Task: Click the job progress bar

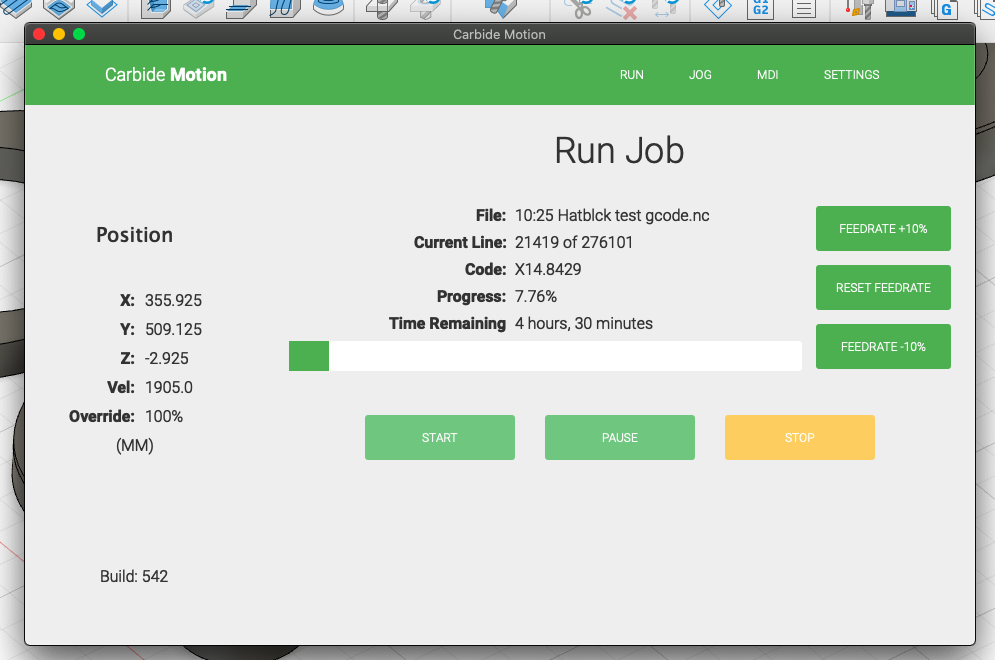Action: [545, 356]
